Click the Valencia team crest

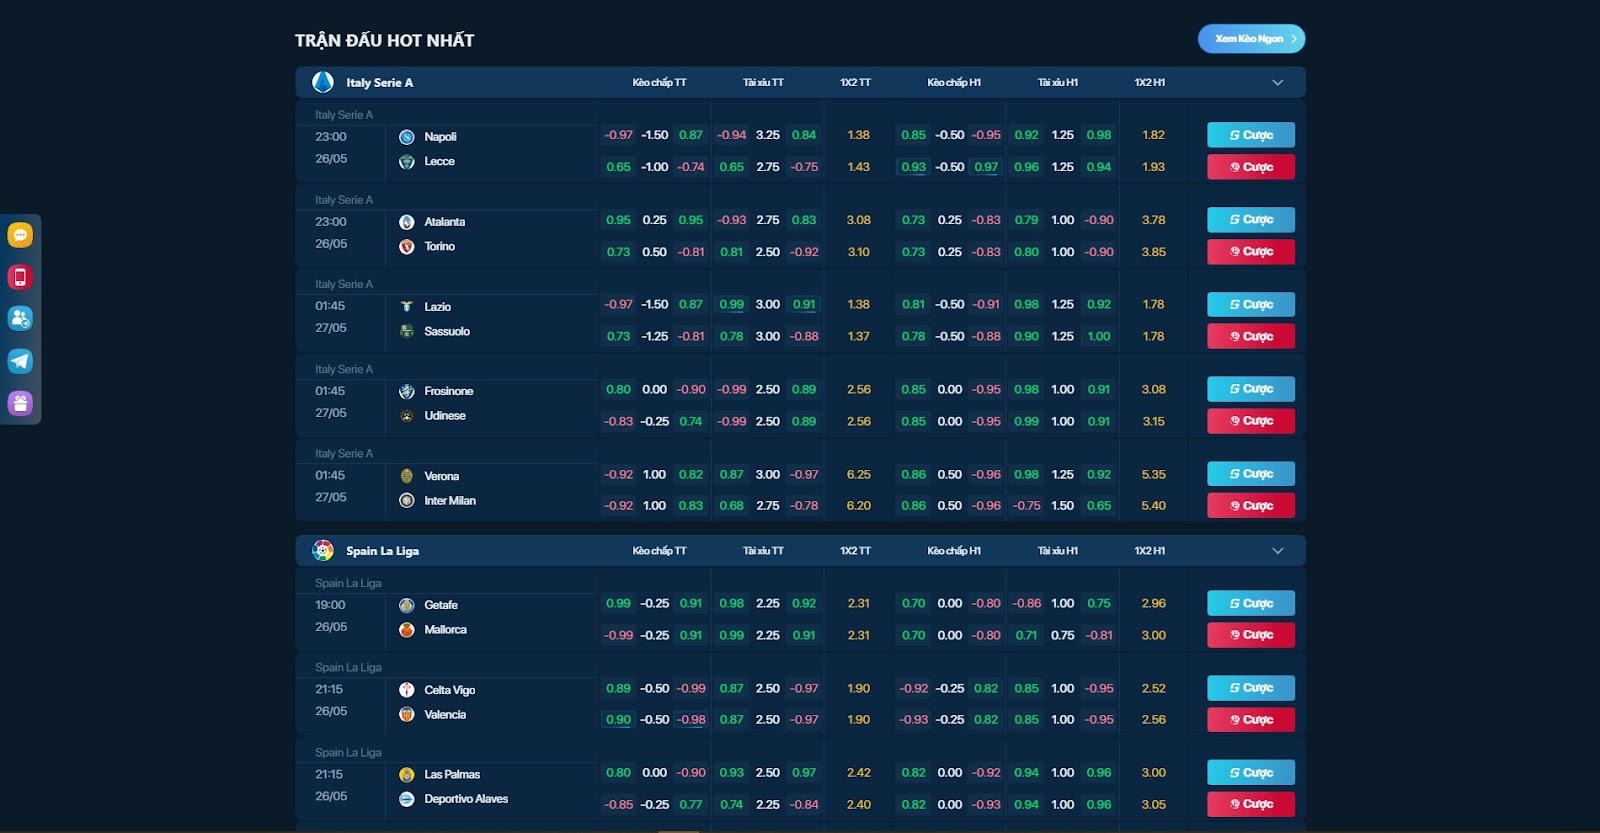407,714
